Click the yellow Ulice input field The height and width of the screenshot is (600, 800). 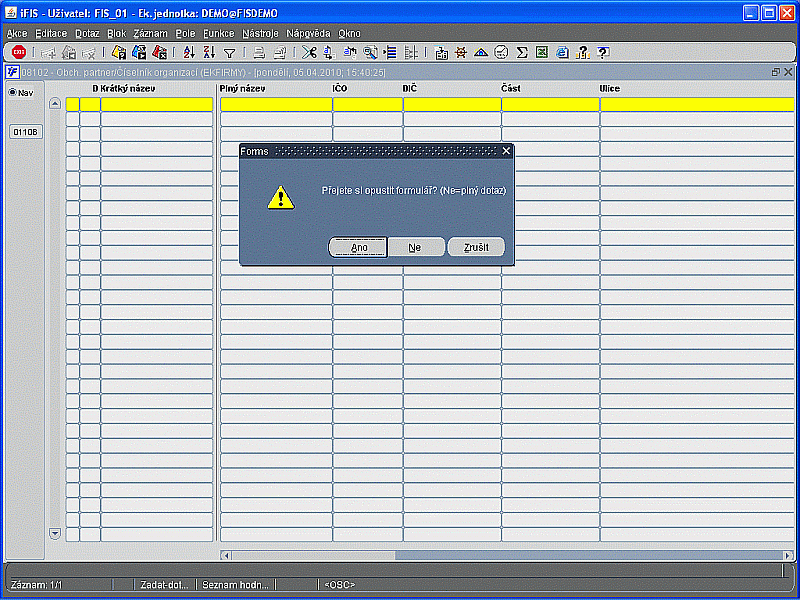click(697, 104)
